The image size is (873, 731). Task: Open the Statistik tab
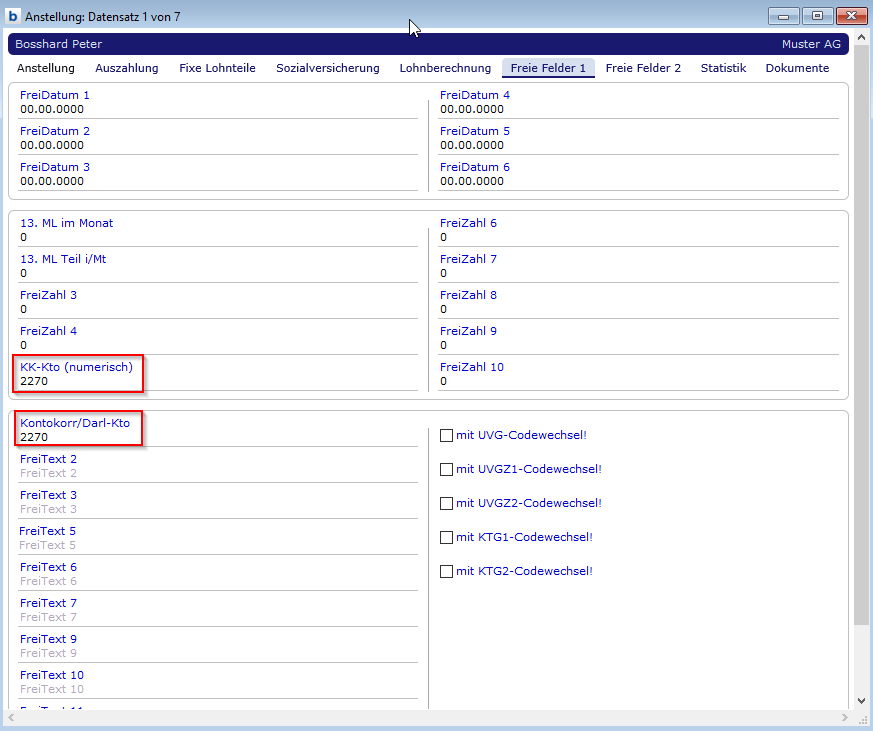723,68
